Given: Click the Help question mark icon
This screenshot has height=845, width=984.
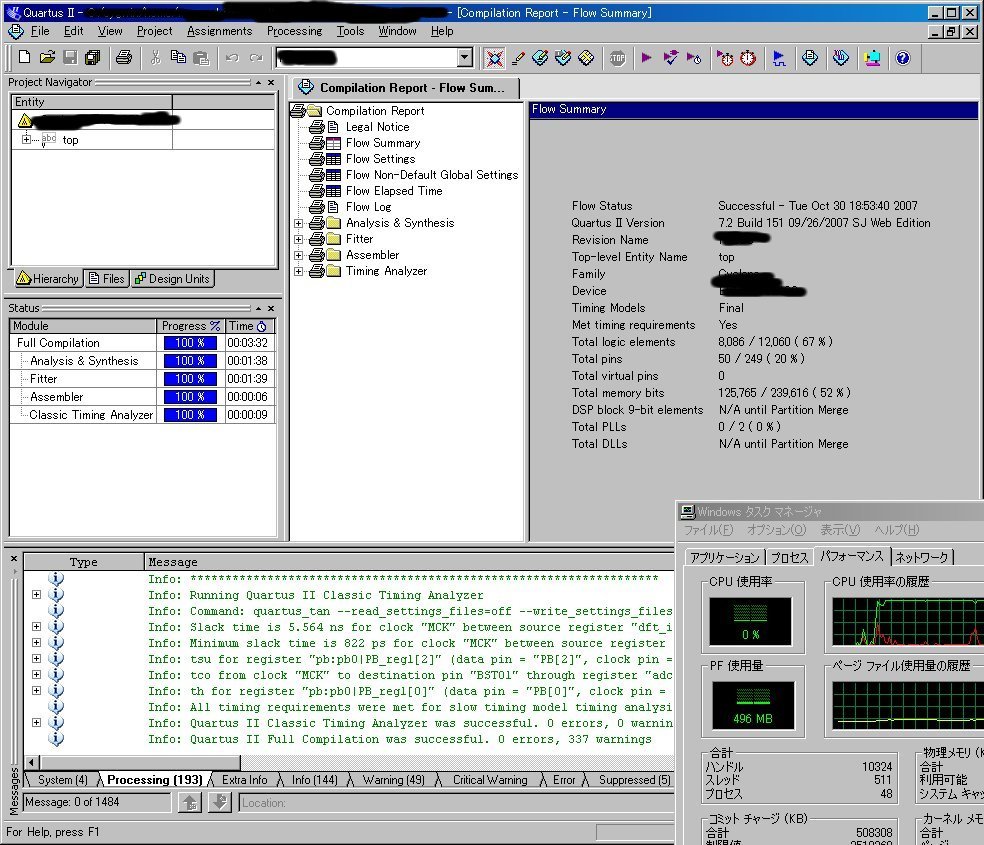Looking at the screenshot, I should click(902, 58).
